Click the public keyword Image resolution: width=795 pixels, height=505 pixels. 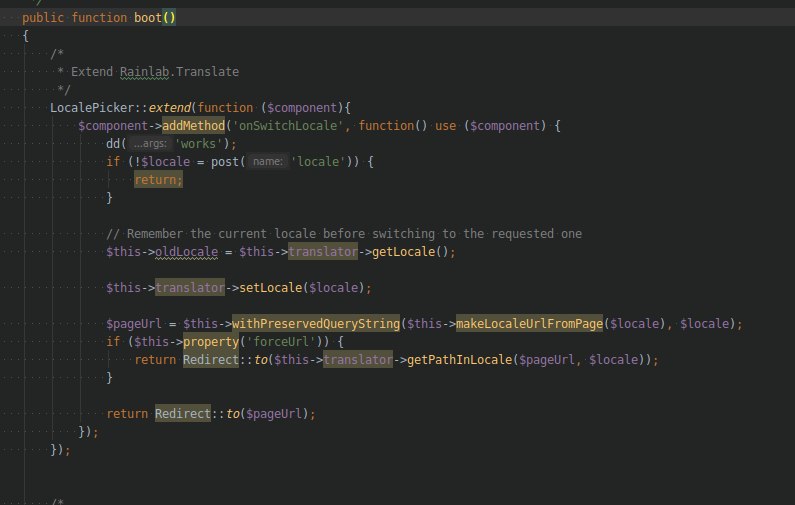point(43,18)
